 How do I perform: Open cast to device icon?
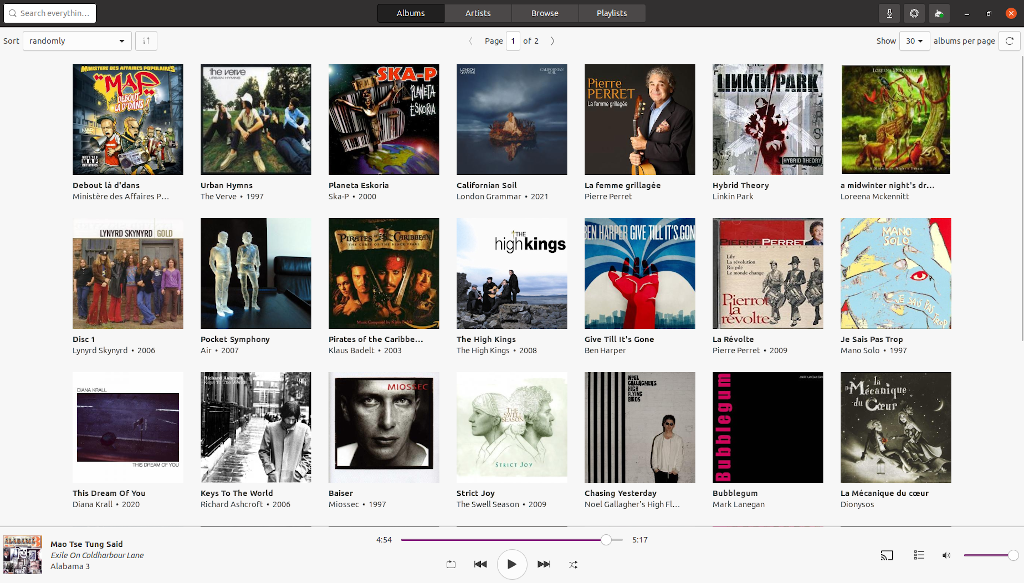887,555
